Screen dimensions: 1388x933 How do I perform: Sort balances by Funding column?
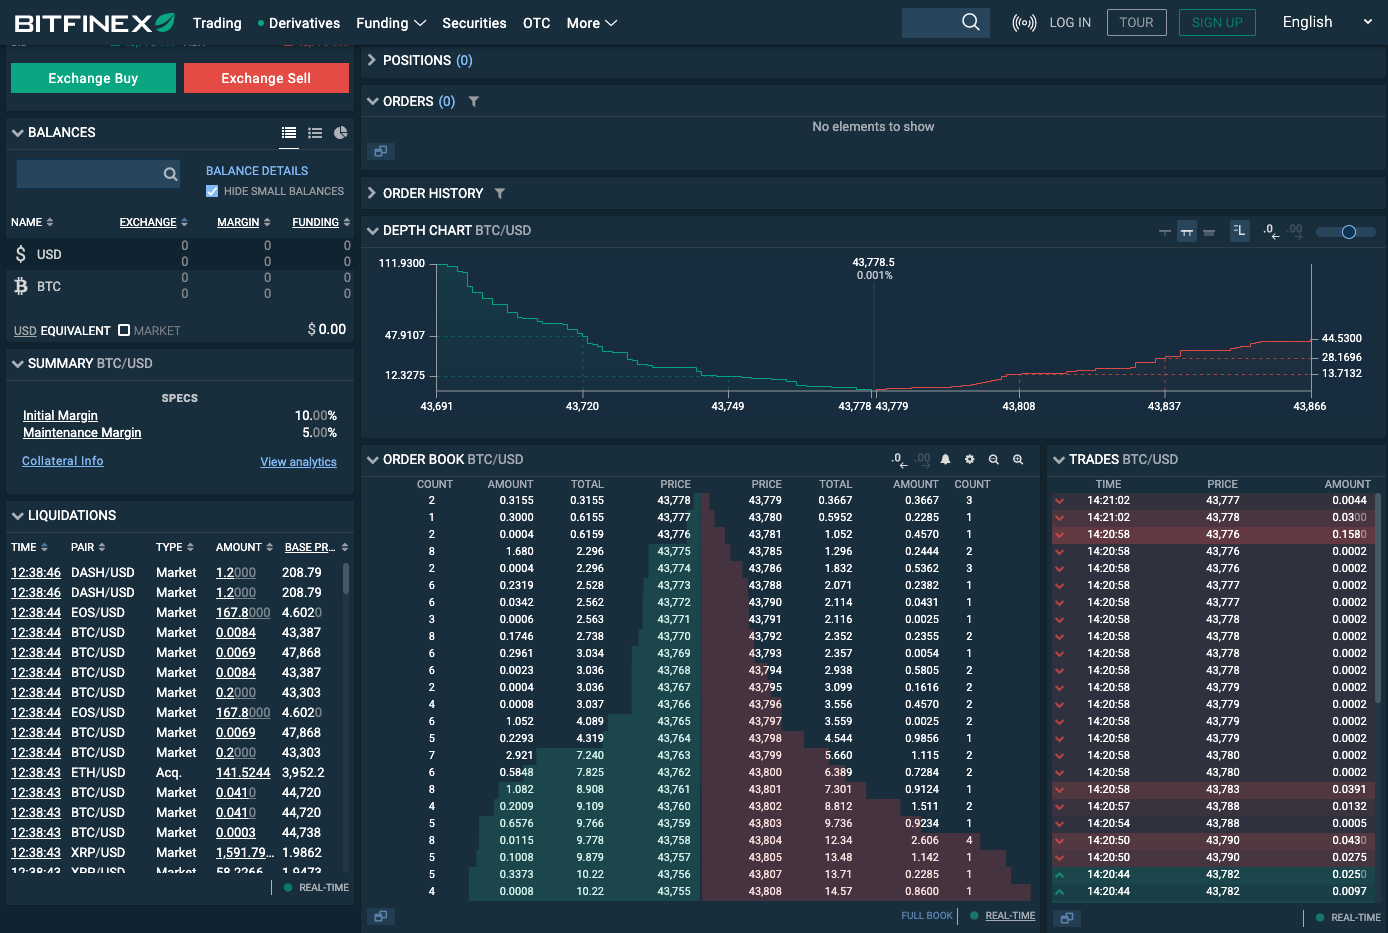click(x=321, y=222)
